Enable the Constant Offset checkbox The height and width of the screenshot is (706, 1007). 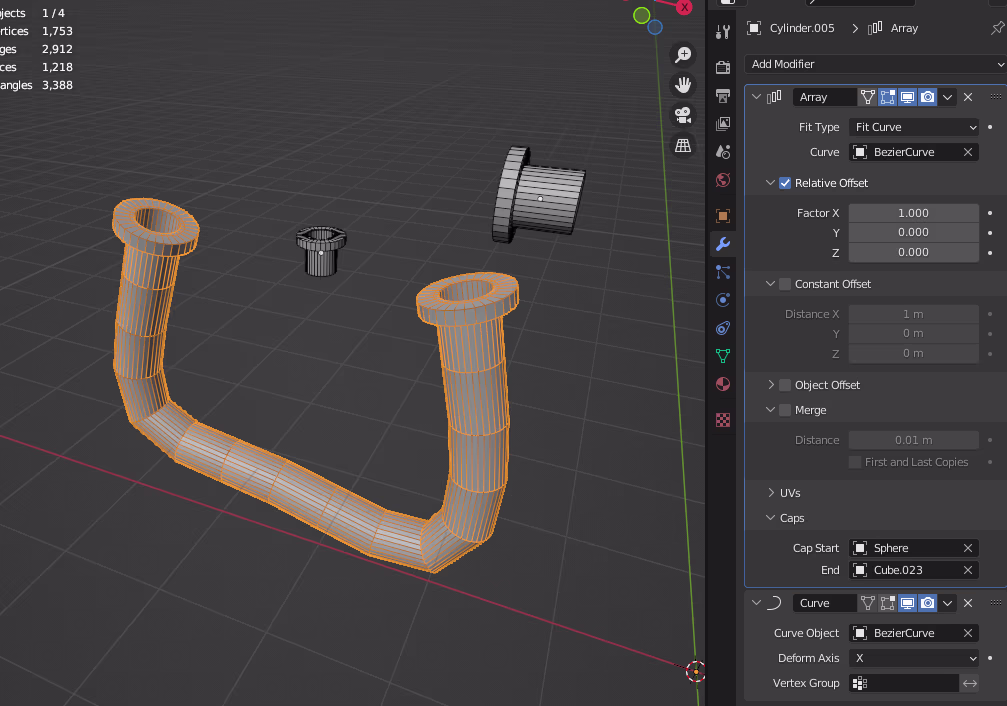pos(785,284)
